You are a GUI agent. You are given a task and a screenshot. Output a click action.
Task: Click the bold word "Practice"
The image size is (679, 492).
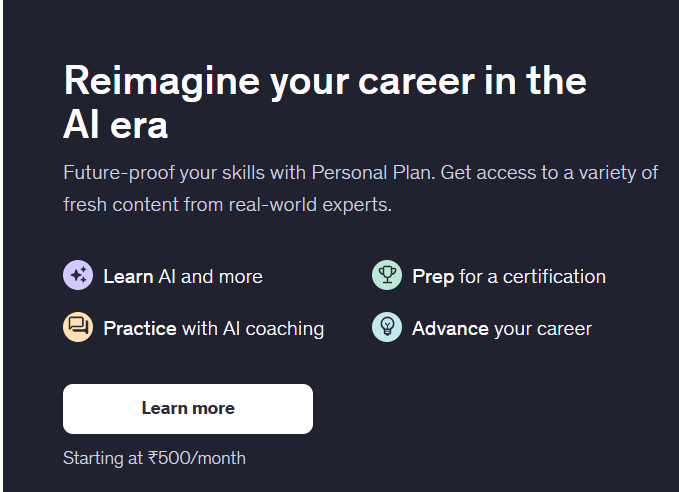[x=140, y=328]
